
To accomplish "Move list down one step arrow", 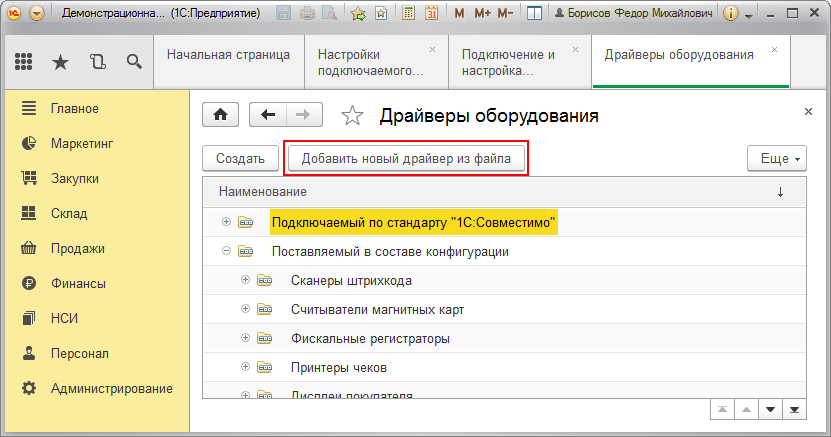I will [x=771, y=409].
